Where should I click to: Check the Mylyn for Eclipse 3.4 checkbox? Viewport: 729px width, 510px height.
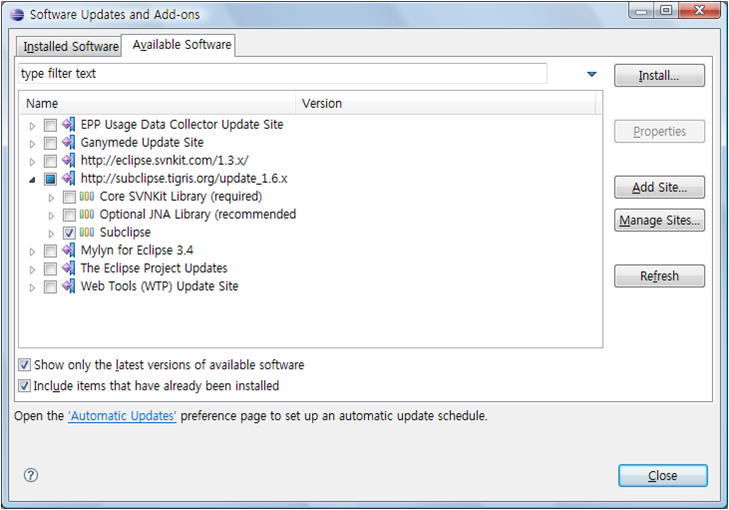pyautogui.click(x=50, y=251)
